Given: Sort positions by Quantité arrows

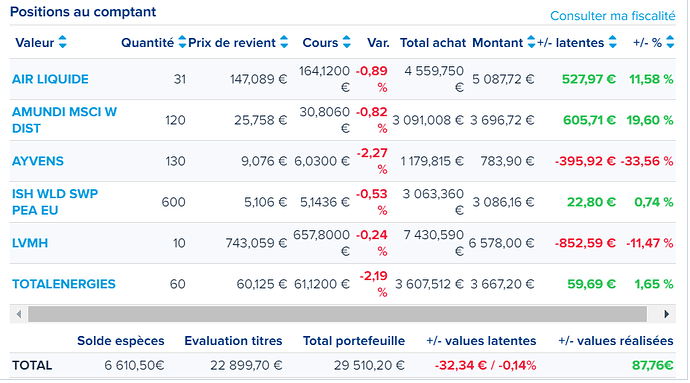Looking at the screenshot, I should click(182, 42).
